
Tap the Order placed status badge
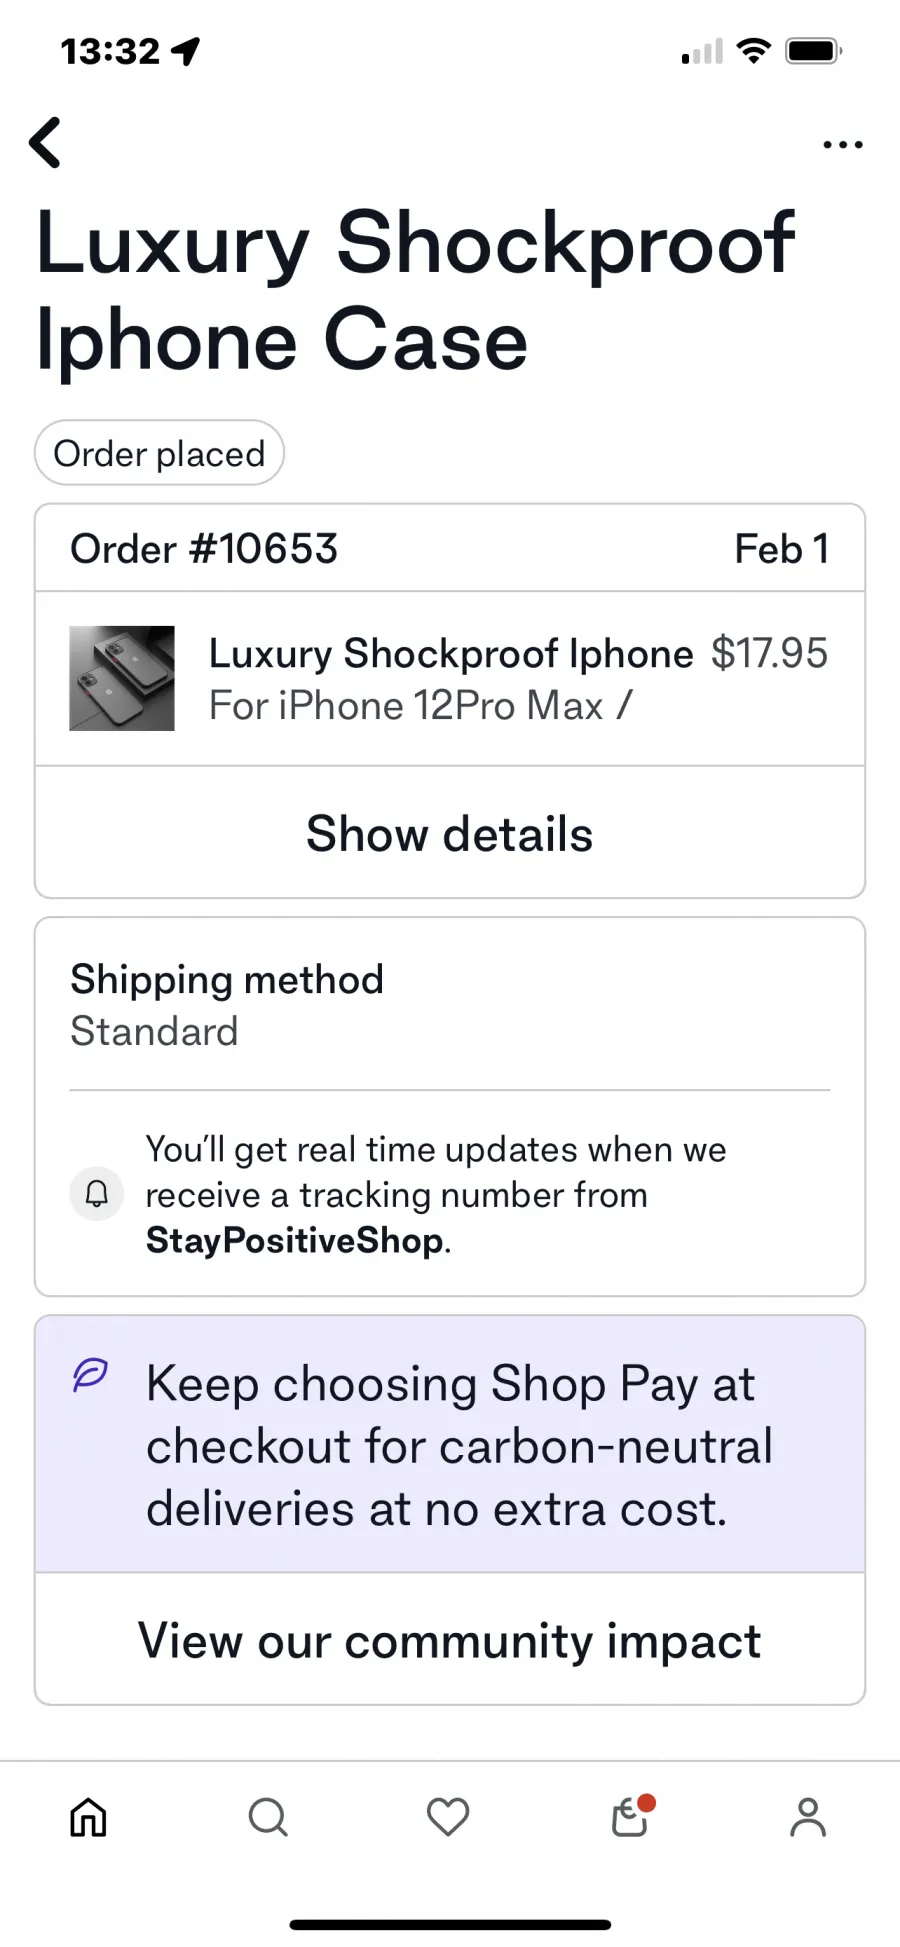(x=160, y=453)
